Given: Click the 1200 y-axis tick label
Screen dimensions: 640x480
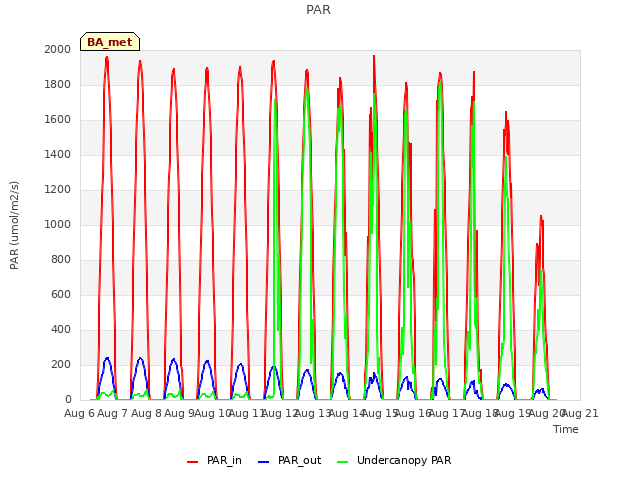Looking at the screenshot, I should point(58,190).
